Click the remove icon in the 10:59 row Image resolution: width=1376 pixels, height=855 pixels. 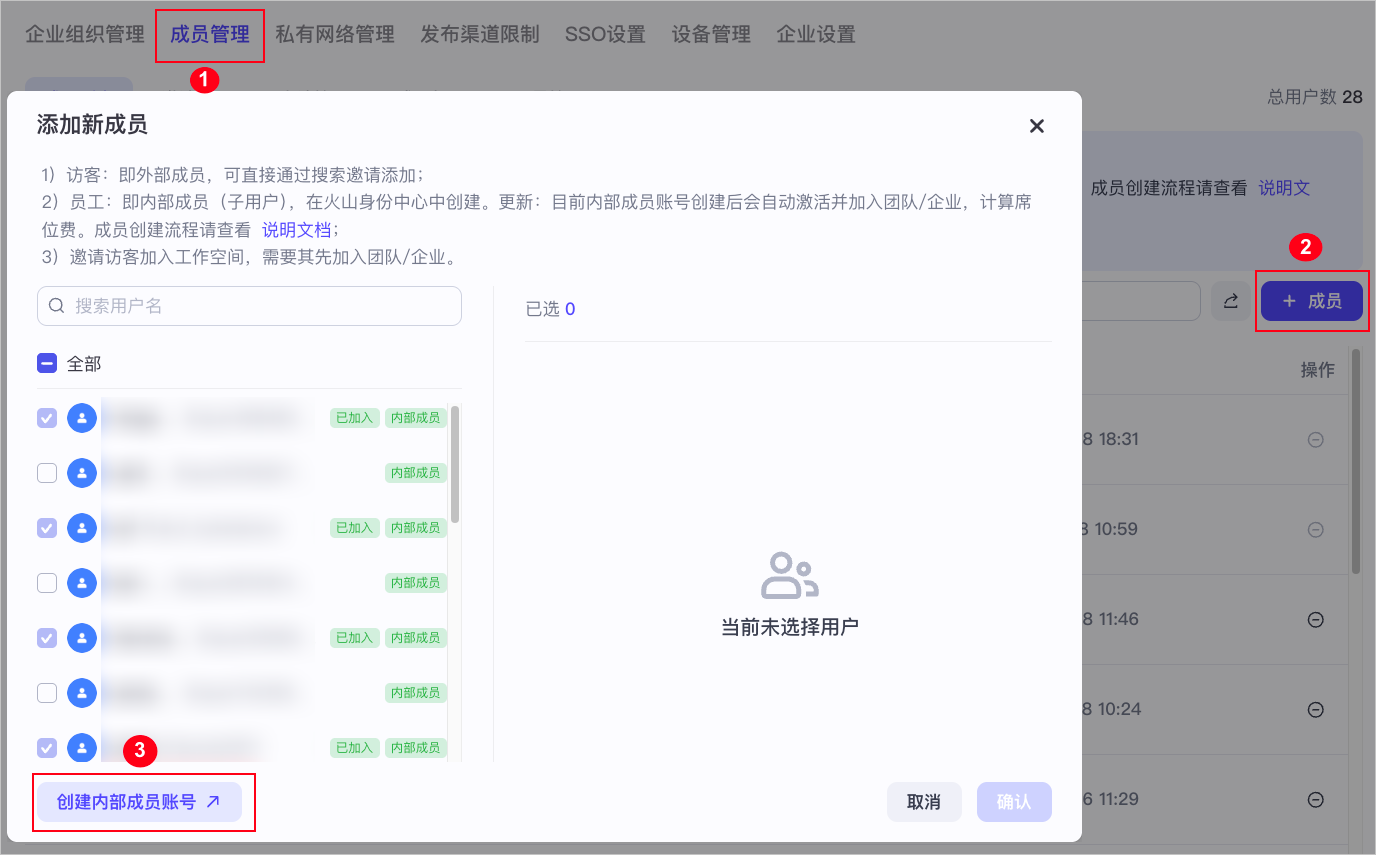tap(1316, 529)
